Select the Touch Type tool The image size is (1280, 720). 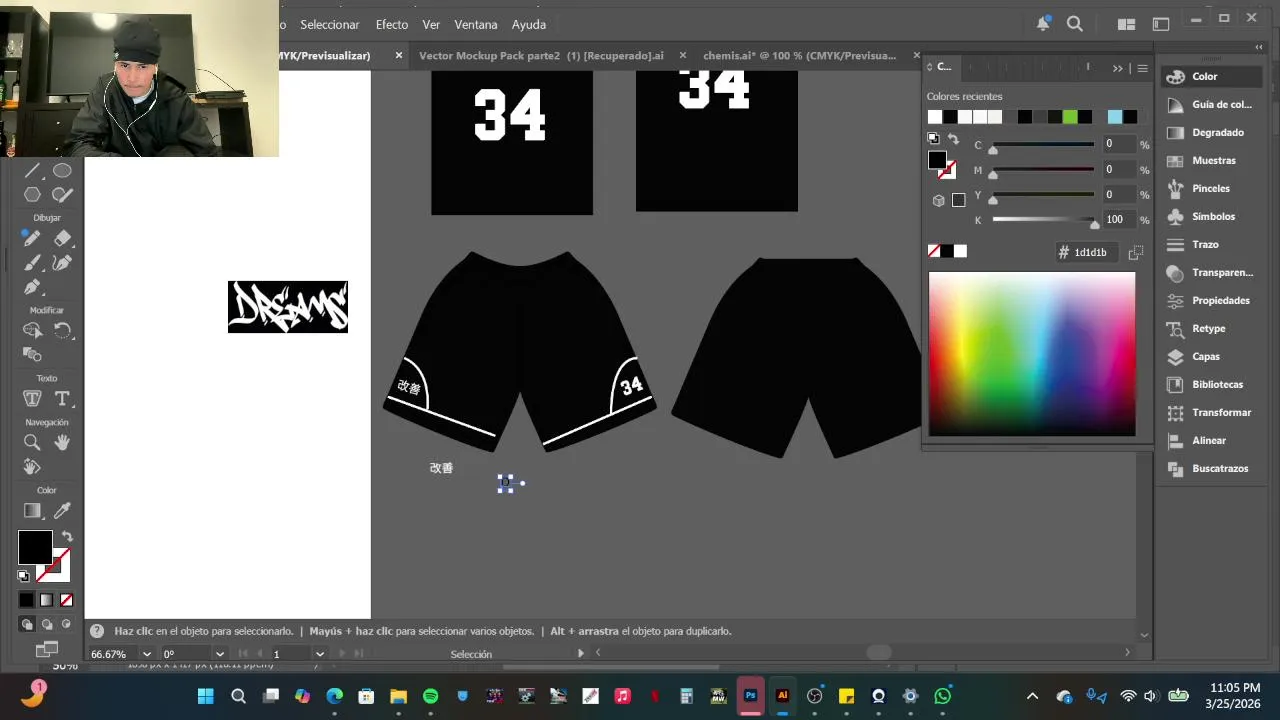pos(32,399)
